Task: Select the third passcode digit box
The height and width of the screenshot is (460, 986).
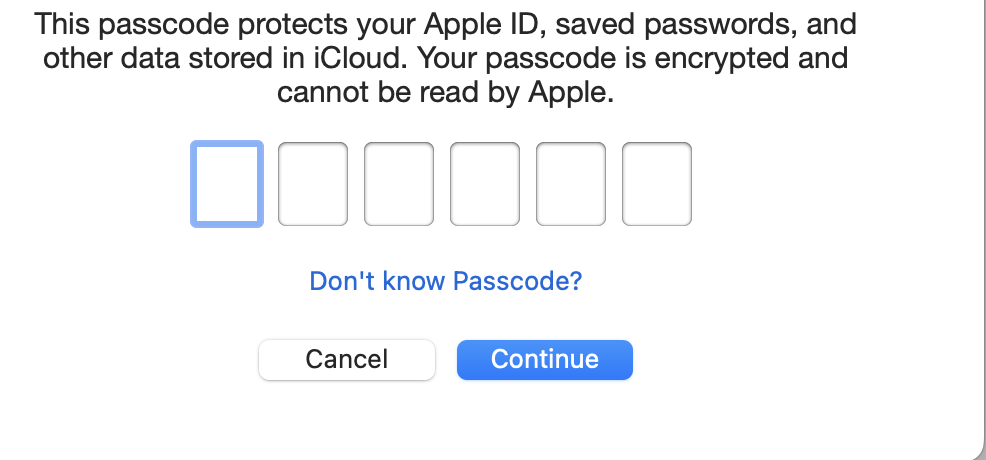Action: point(399,184)
